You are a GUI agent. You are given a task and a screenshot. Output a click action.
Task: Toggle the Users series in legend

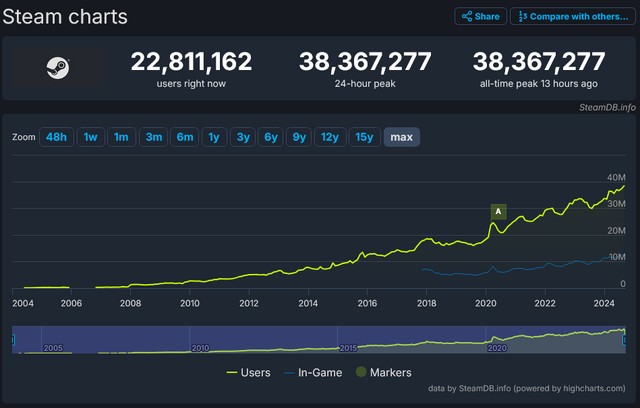248,373
